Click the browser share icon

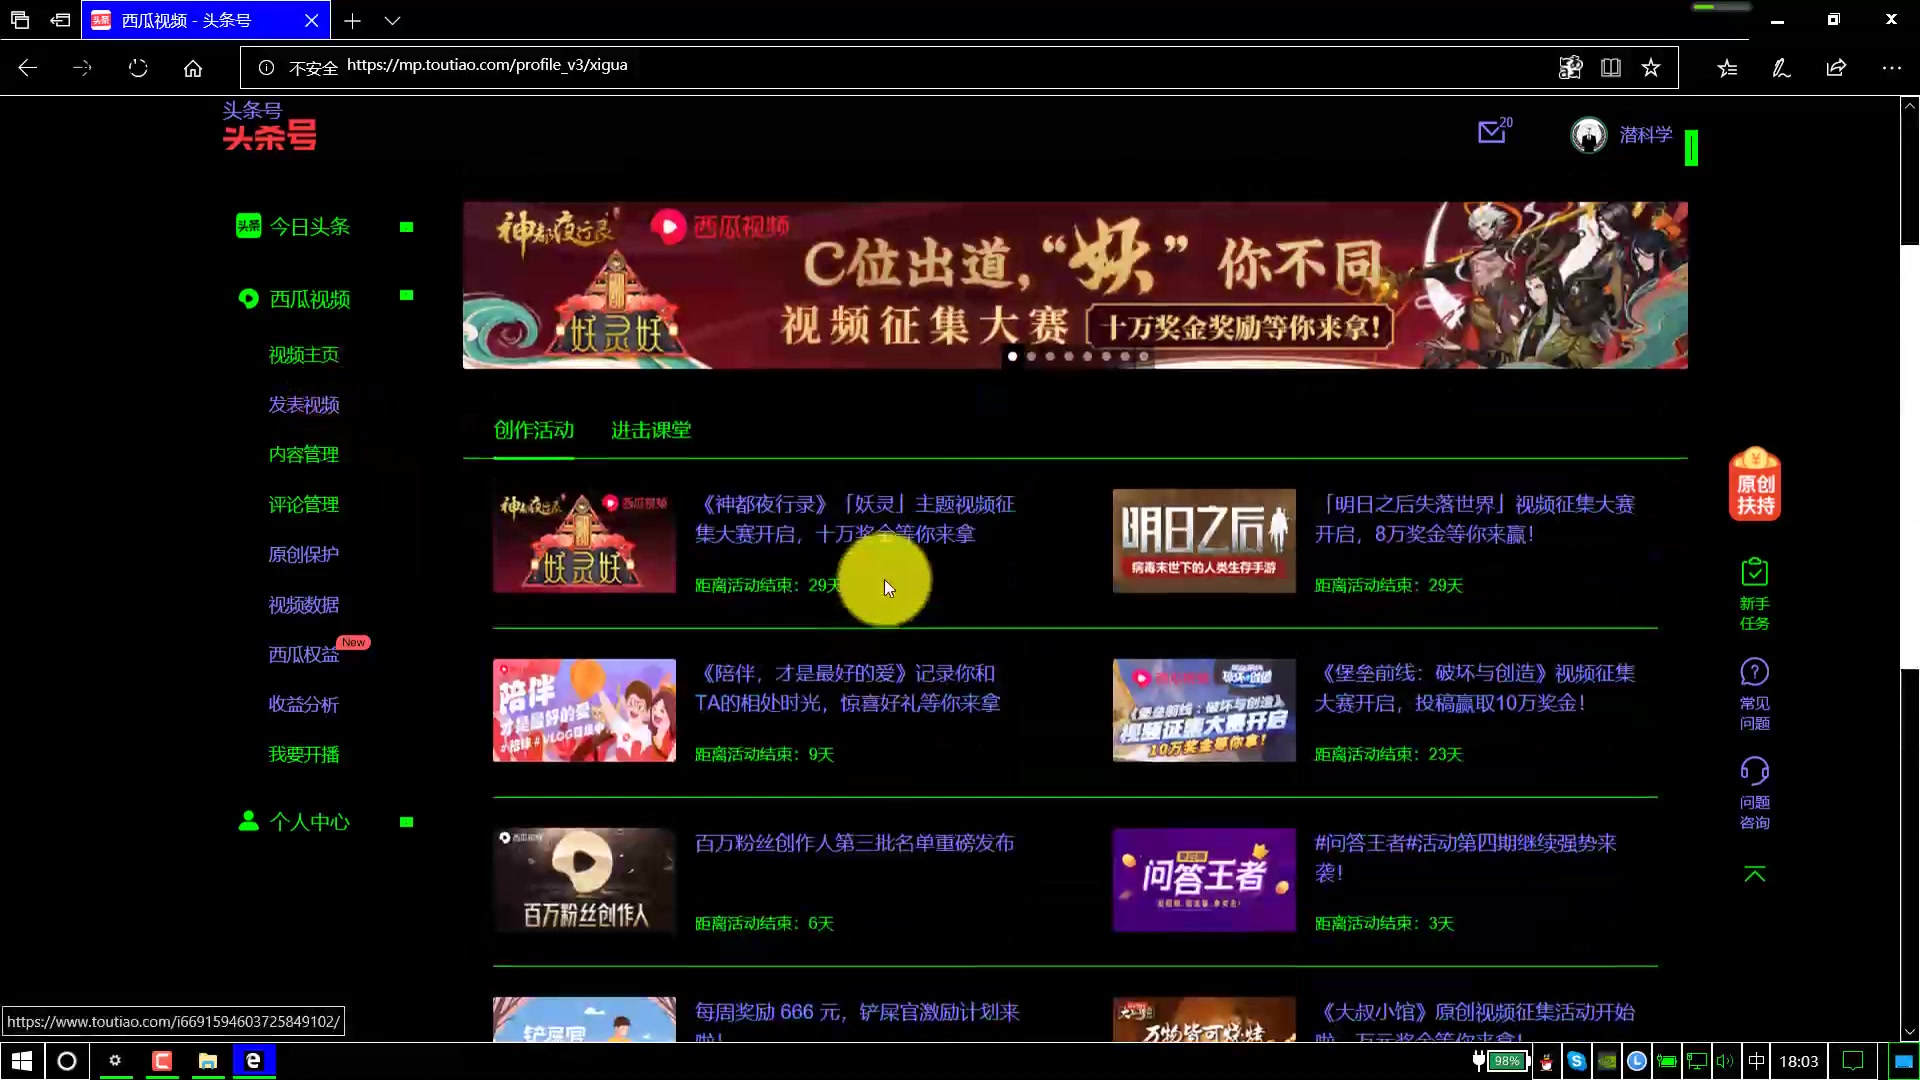click(1836, 68)
